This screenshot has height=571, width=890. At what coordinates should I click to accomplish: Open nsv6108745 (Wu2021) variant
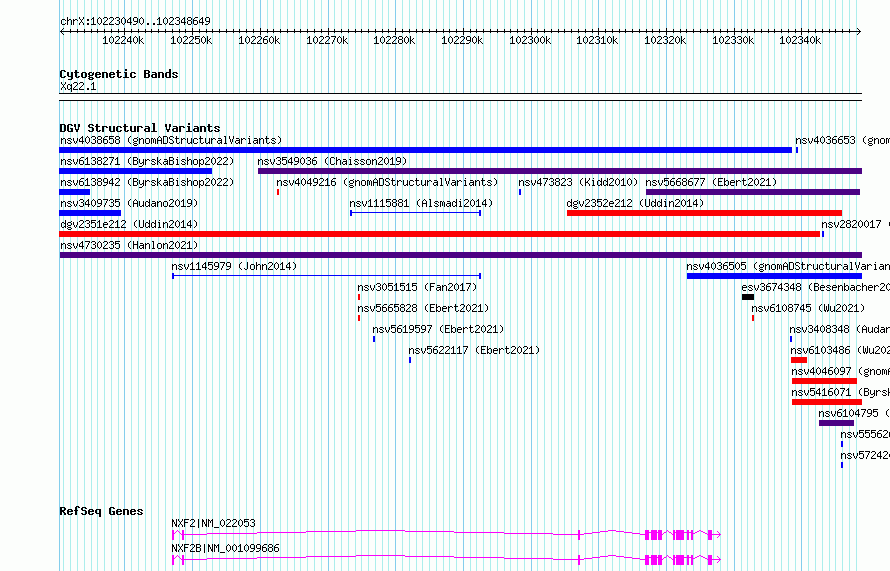tap(808, 308)
